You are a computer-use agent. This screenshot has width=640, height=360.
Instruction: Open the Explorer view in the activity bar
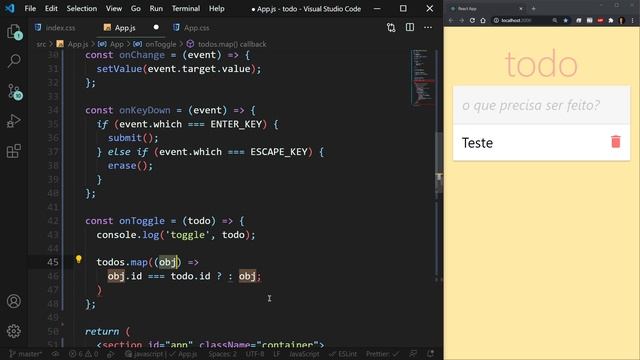pyautogui.click(x=14, y=32)
